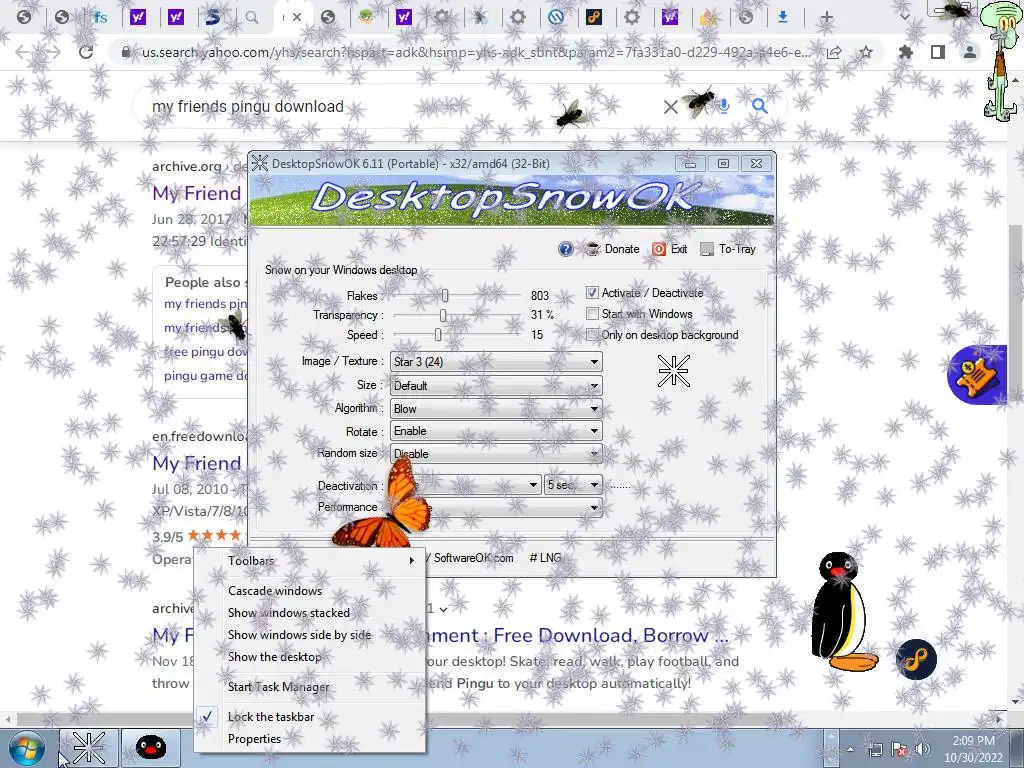Open the Action Center flag tray icon
The height and width of the screenshot is (768, 1024).
pyautogui.click(x=899, y=749)
